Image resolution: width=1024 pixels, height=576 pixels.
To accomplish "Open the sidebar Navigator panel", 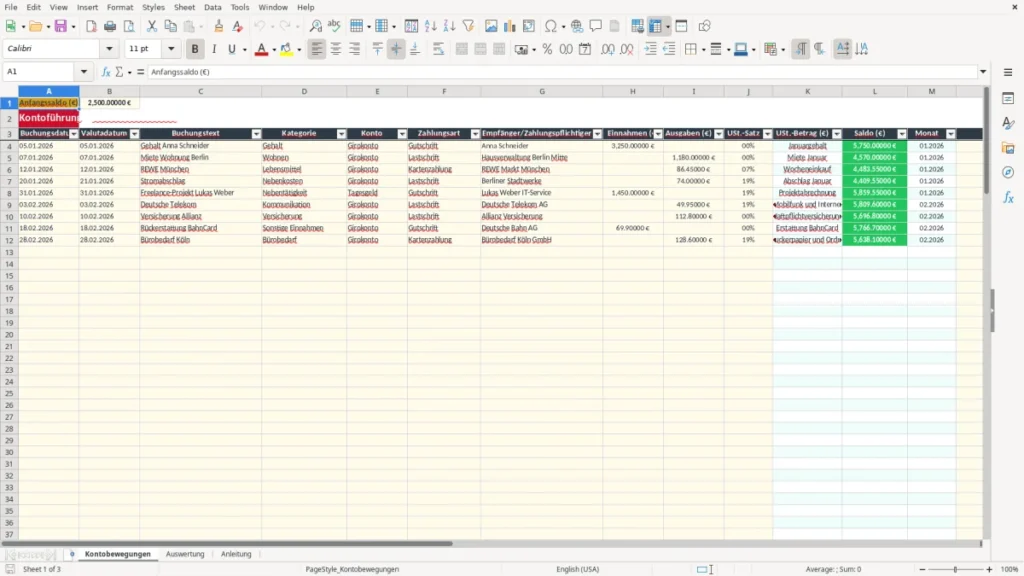I will [x=1008, y=173].
